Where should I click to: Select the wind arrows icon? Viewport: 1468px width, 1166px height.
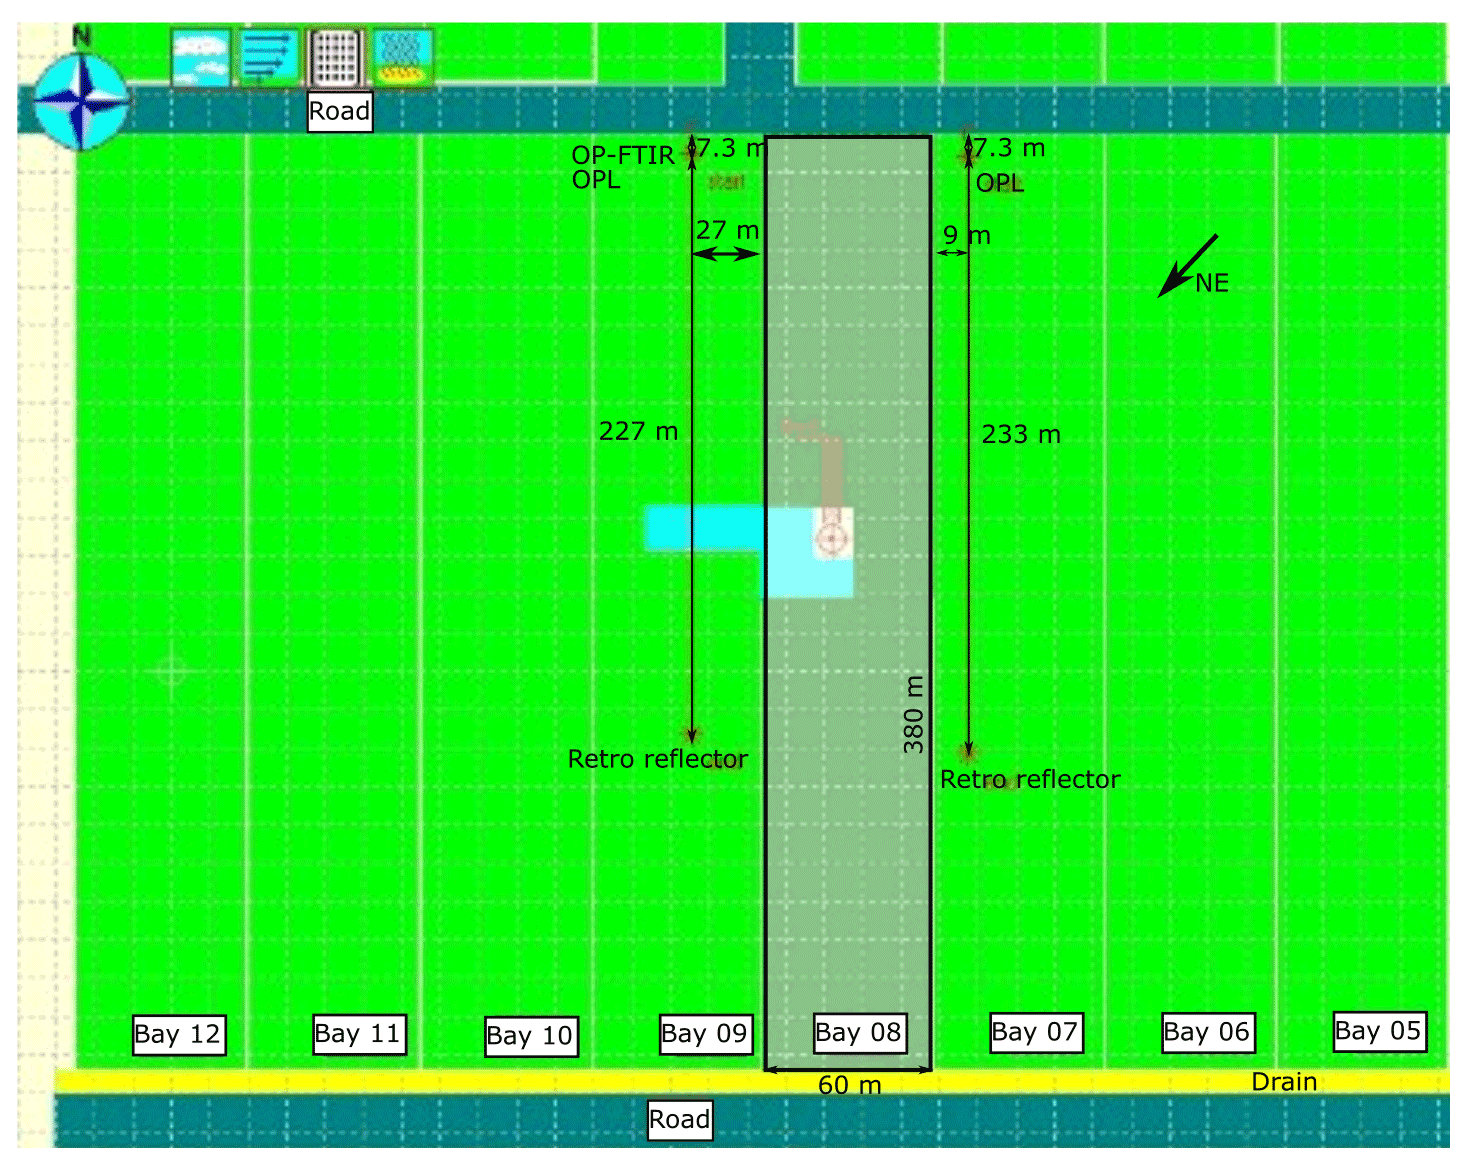[268, 59]
